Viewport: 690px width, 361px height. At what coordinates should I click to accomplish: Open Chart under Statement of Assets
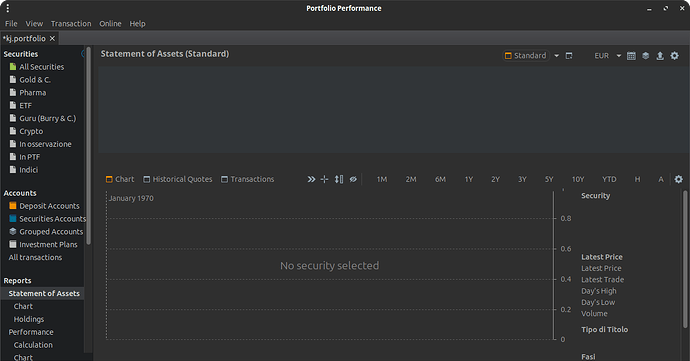[23, 306]
